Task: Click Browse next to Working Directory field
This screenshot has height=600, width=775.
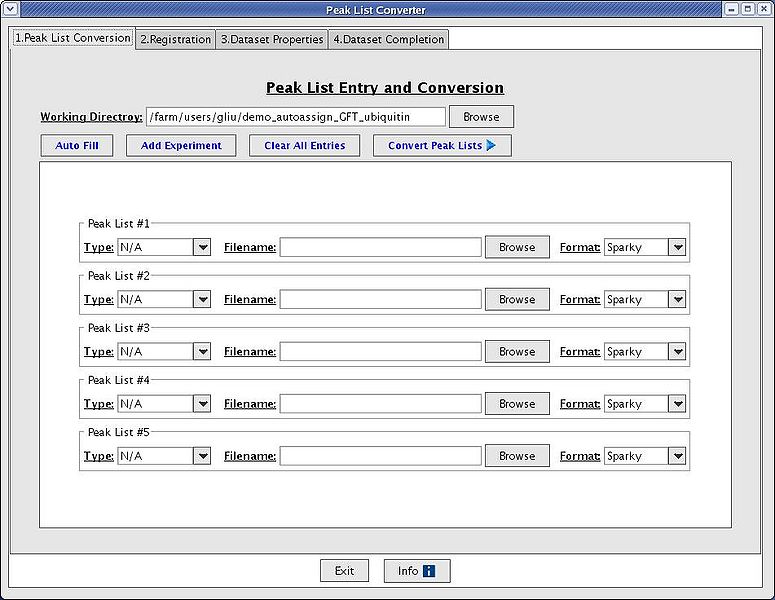Action: click(481, 117)
